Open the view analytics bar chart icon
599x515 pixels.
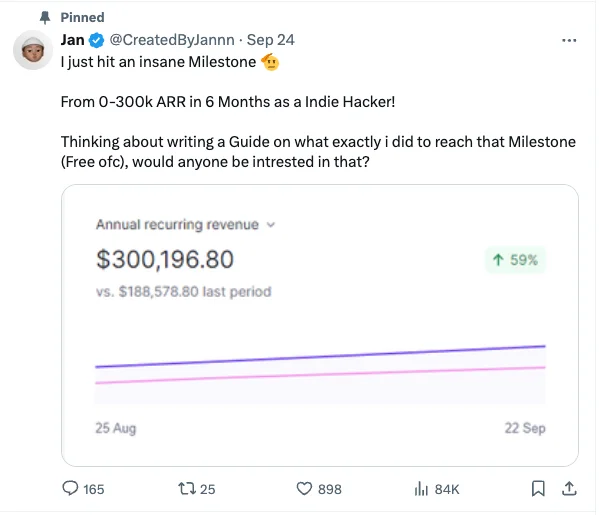click(421, 489)
